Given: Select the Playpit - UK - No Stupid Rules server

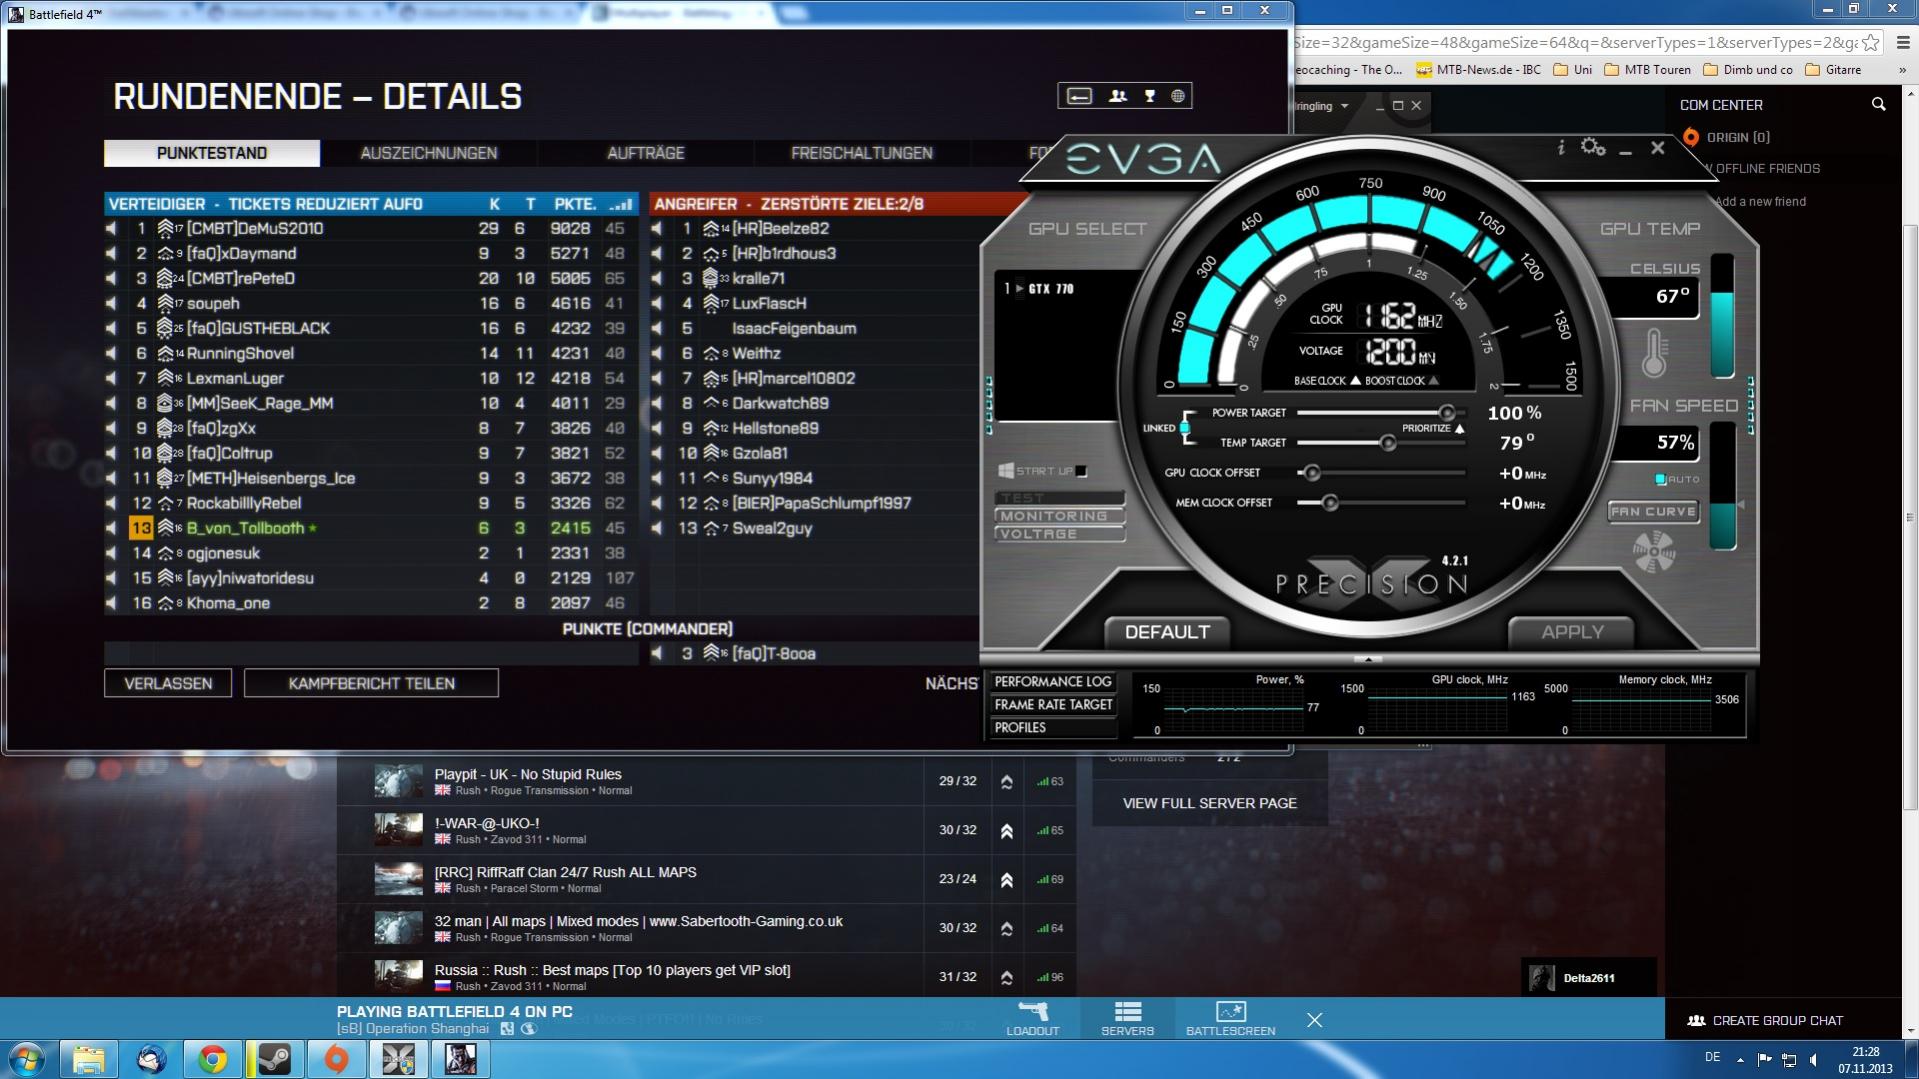Looking at the screenshot, I should pos(707,782).
